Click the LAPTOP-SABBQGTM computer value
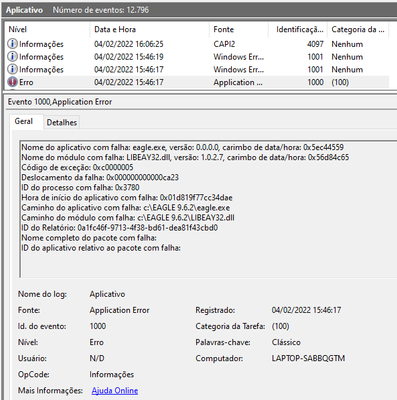 pyautogui.click(x=308, y=358)
